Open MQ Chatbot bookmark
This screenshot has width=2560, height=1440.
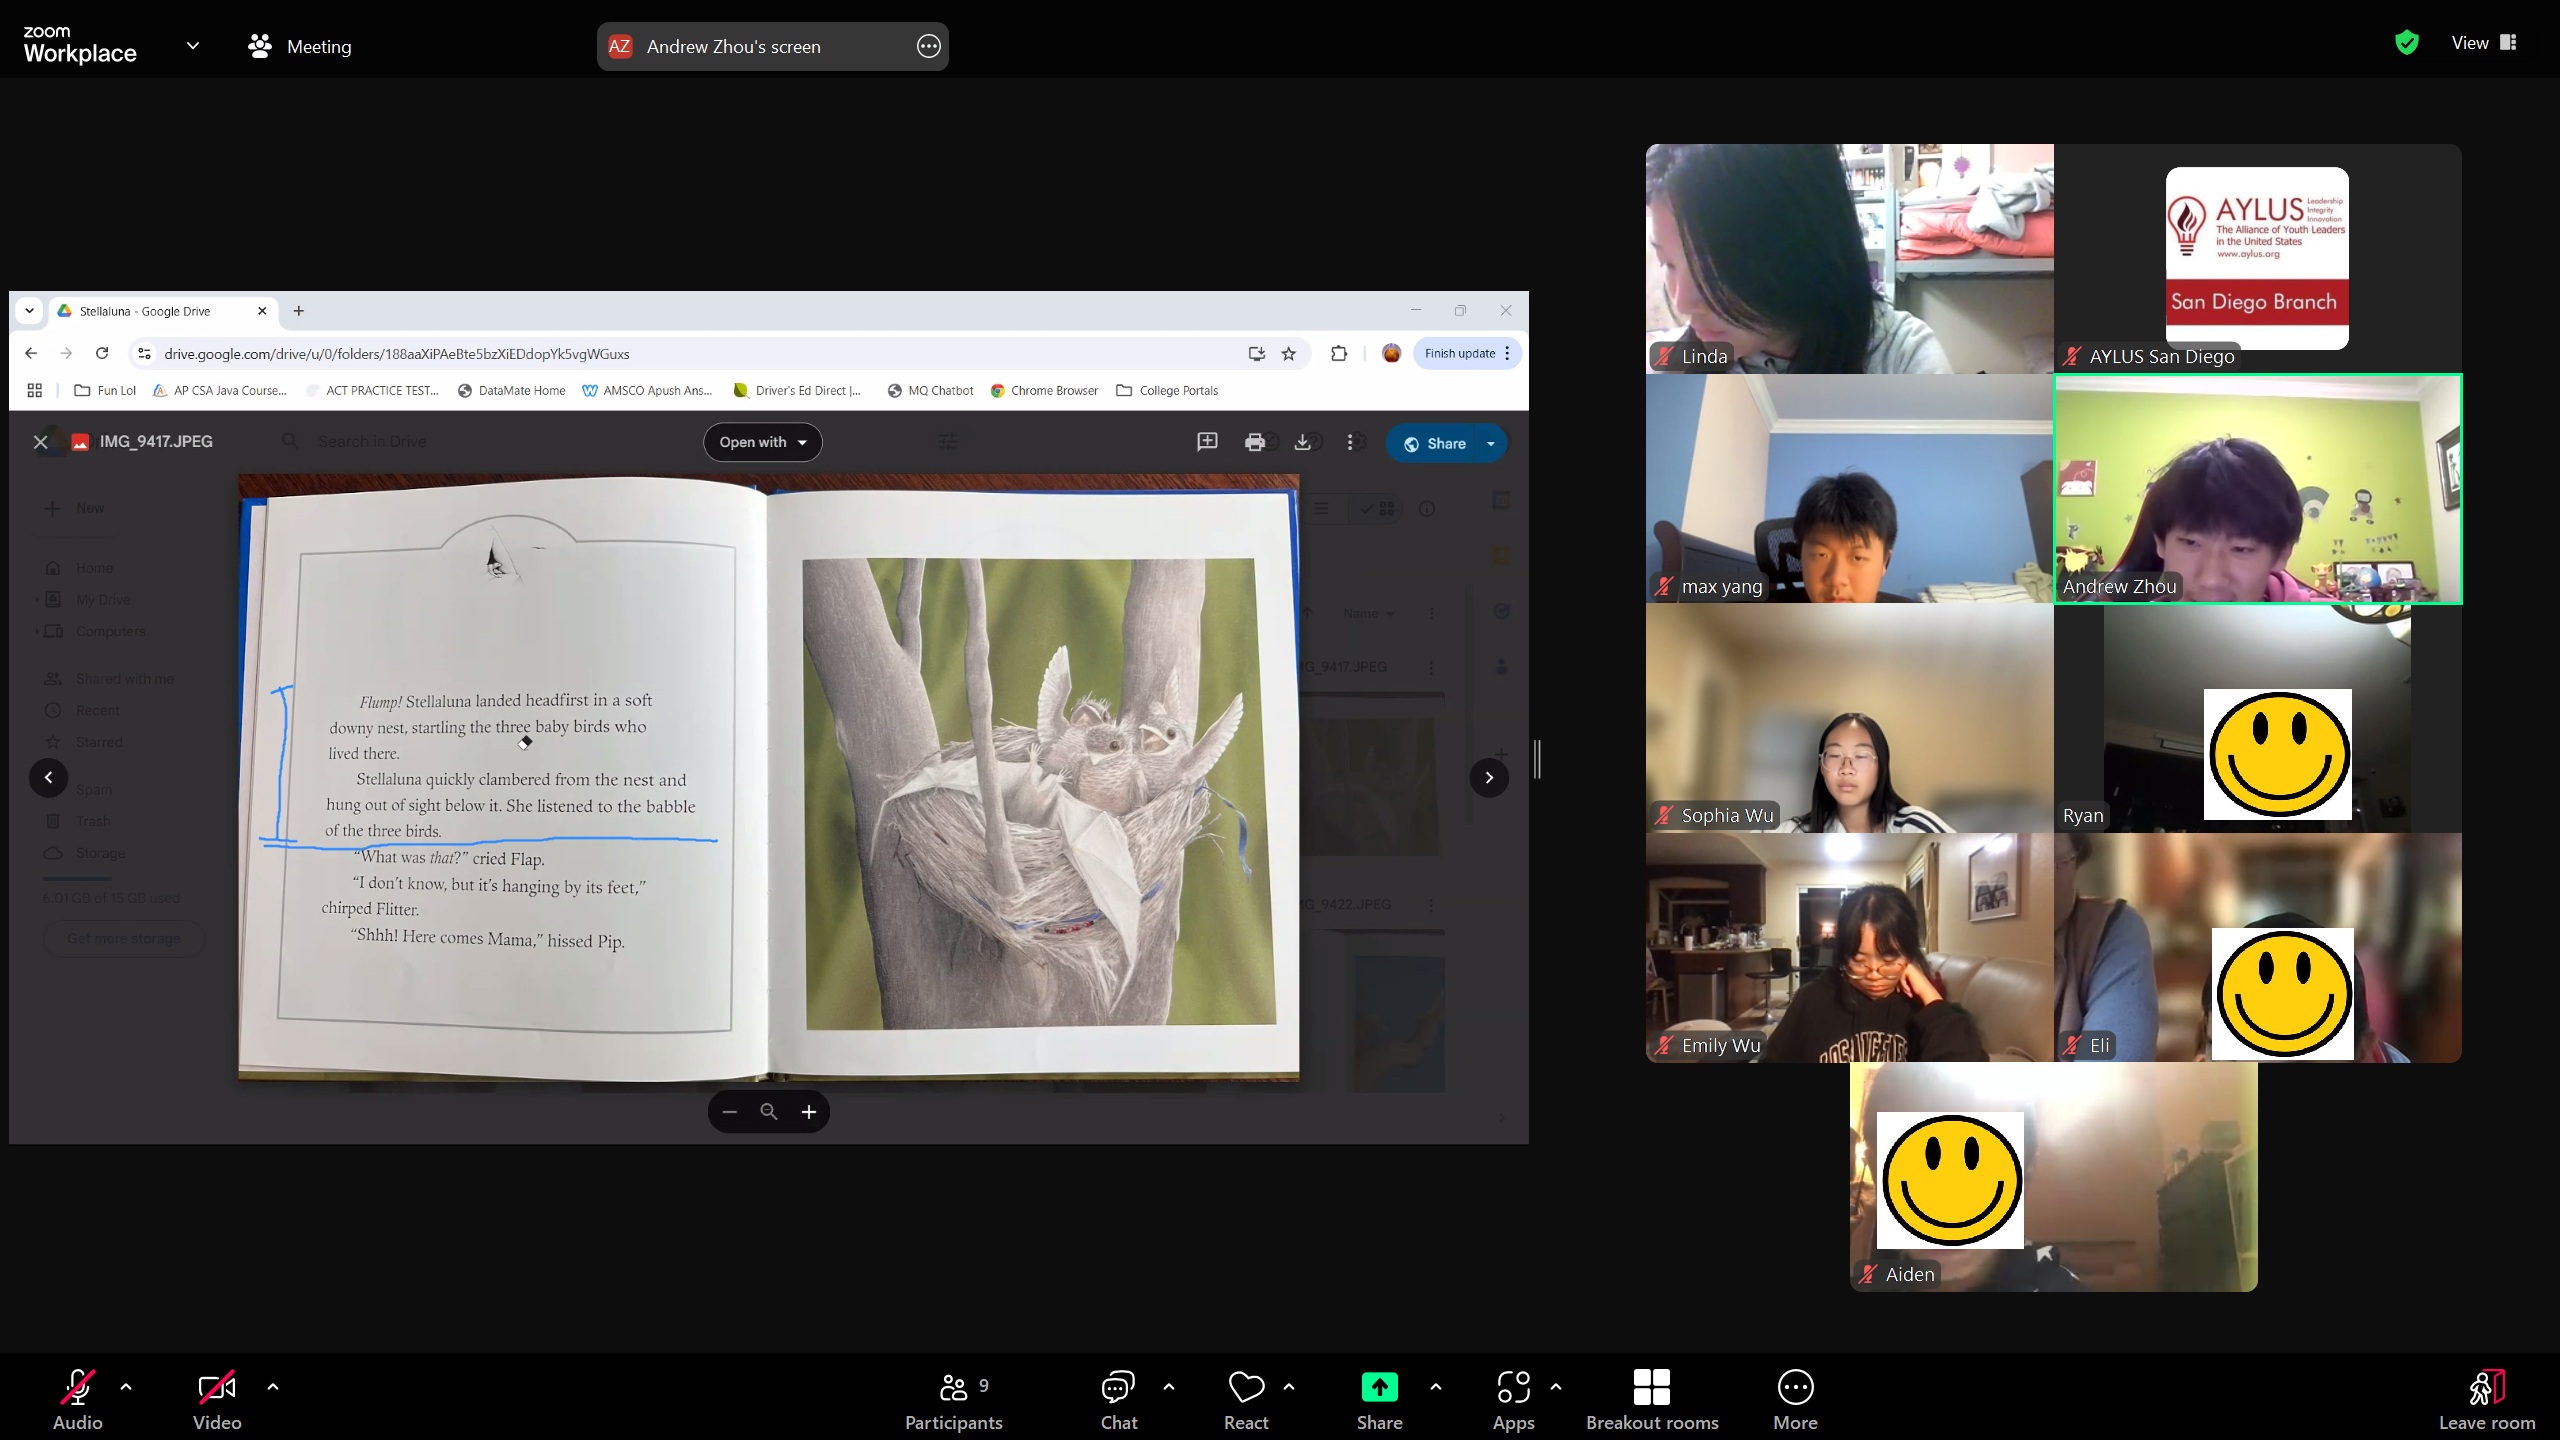(x=930, y=391)
